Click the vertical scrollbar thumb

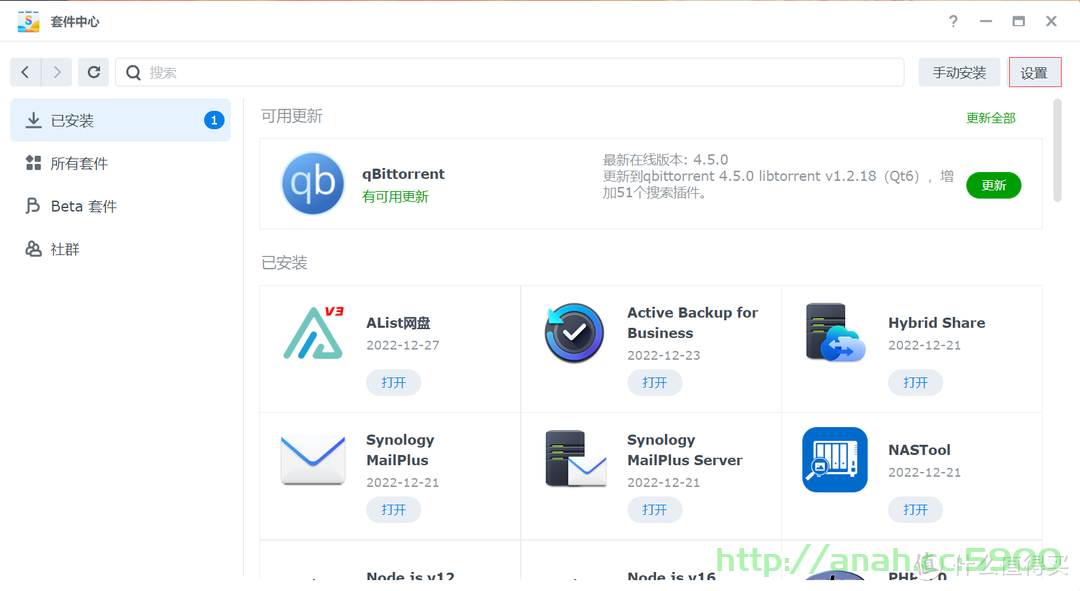coord(1057,150)
